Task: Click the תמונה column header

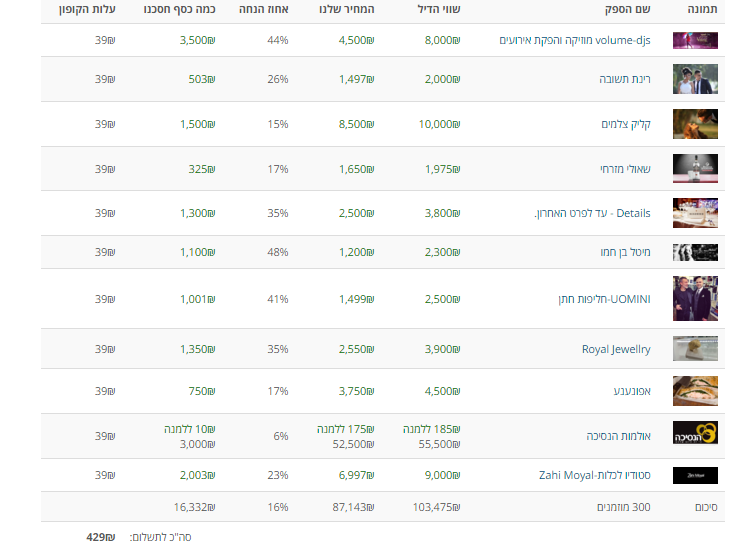Action: (x=702, y=9)
